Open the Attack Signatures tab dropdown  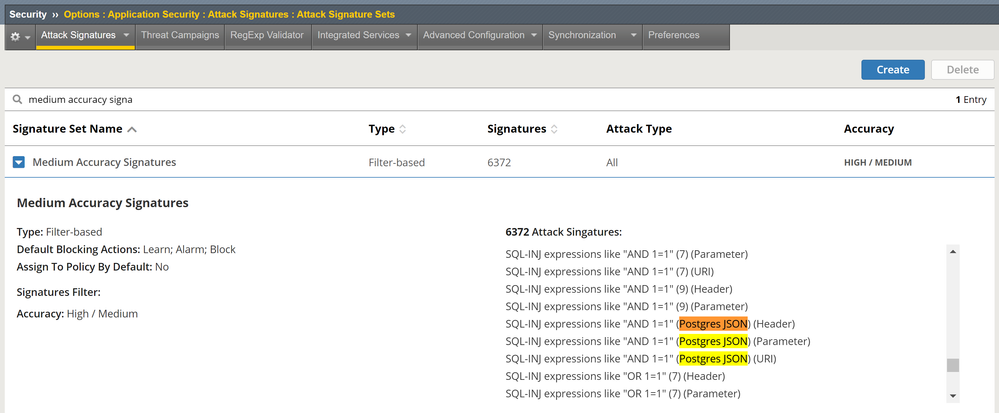[127, 36]
